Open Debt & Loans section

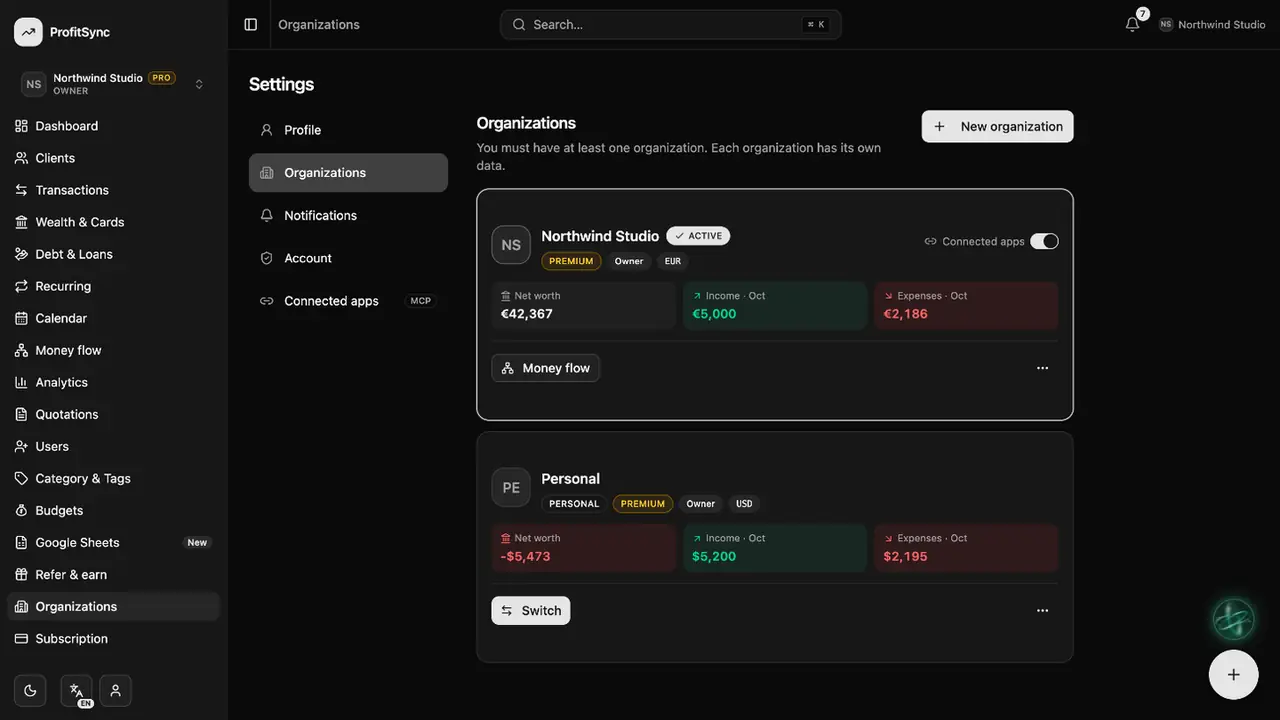coord(113,254)
